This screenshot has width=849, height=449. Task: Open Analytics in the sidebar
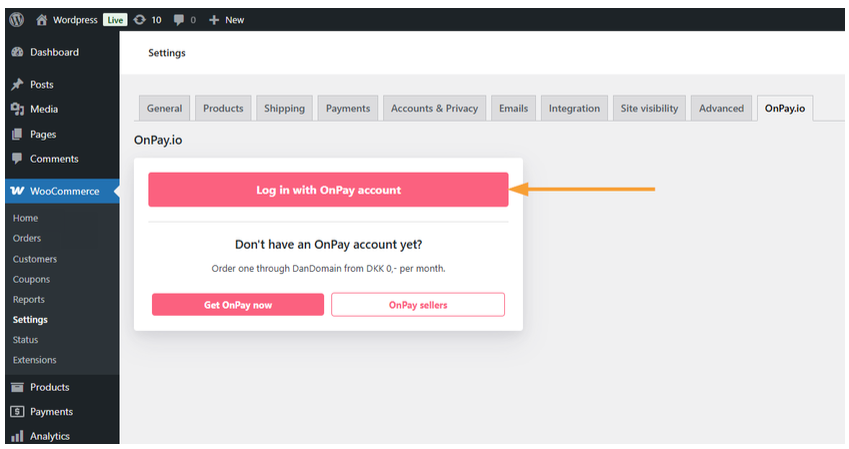click(x=49, y=436)
